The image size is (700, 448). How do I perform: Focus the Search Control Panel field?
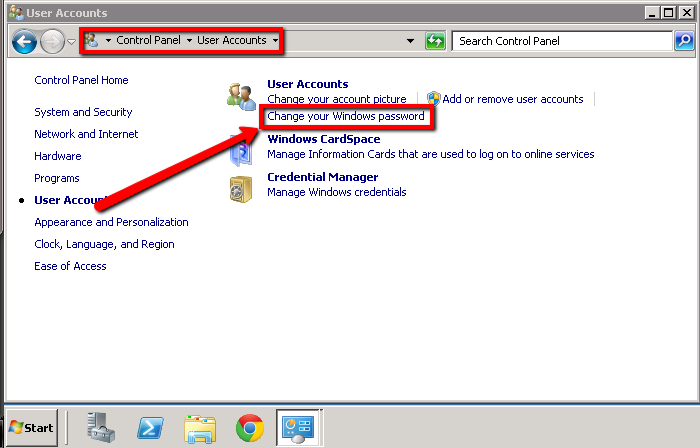(562, 41)
